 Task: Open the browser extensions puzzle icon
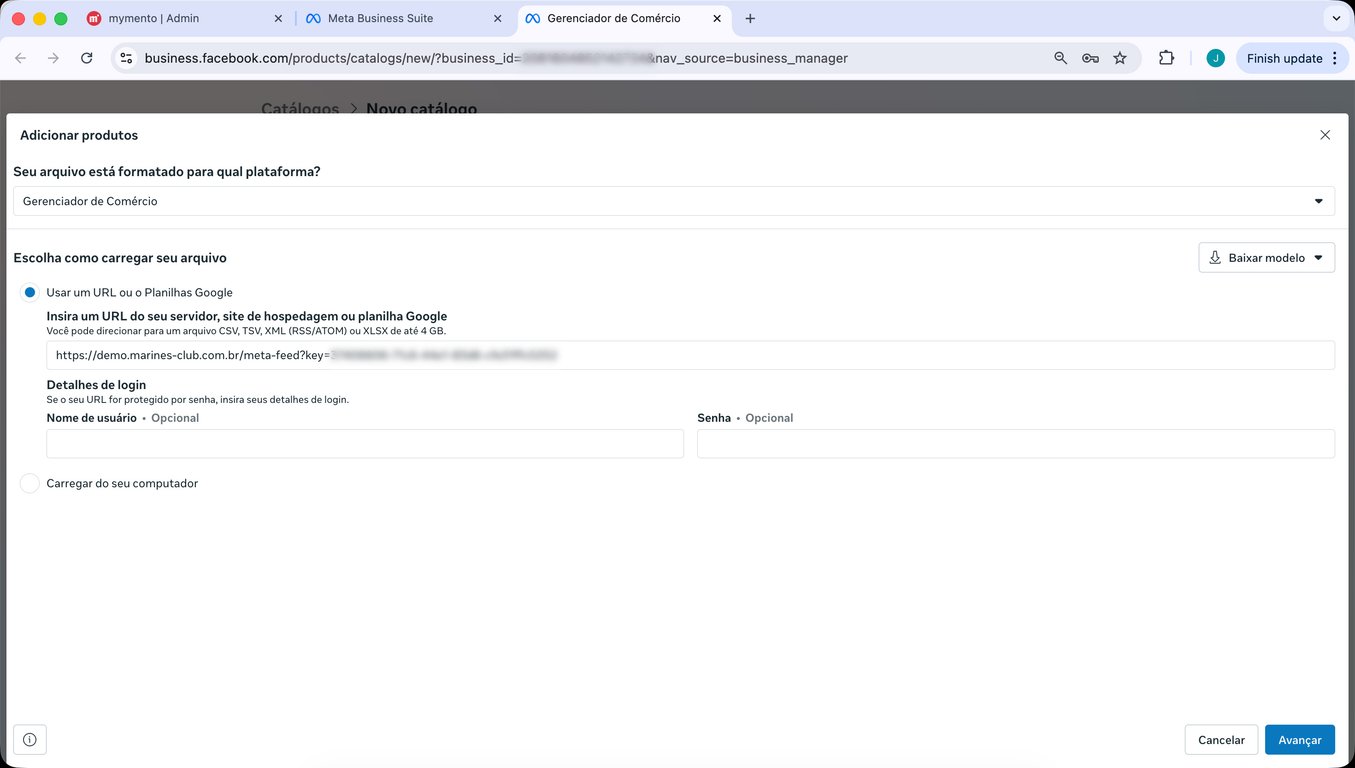(x=1166, y=58)
